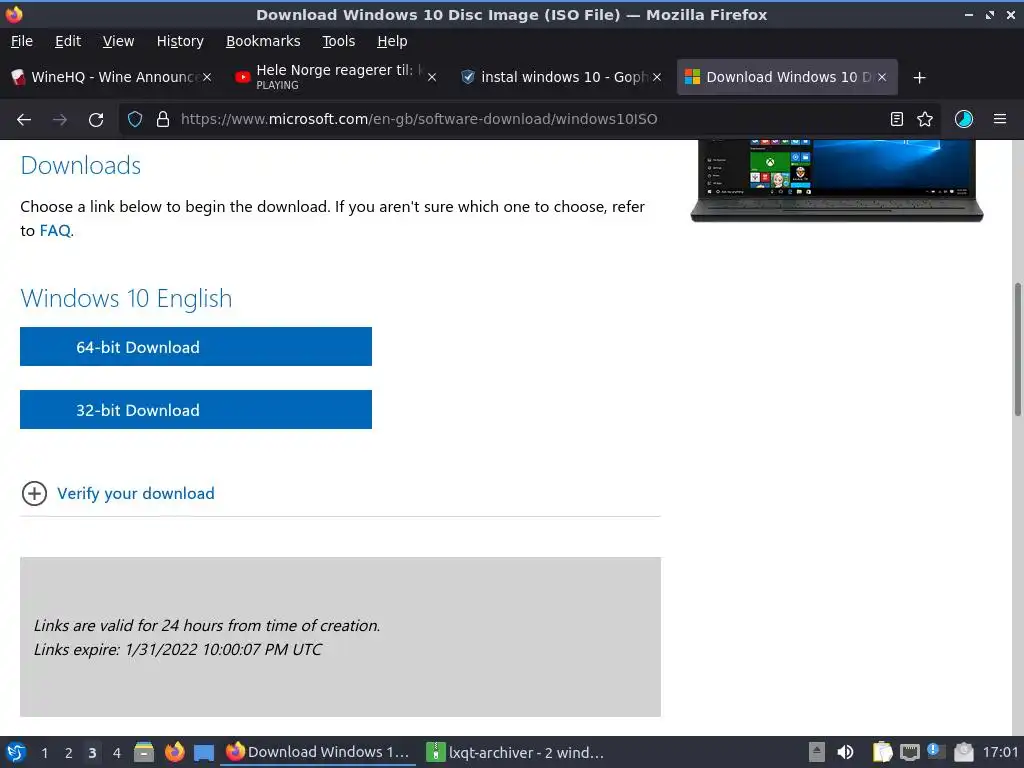Click the page vertical scrollbar thumb
This screenshot has height=768, width=1024.
(x=1017, y=349)
